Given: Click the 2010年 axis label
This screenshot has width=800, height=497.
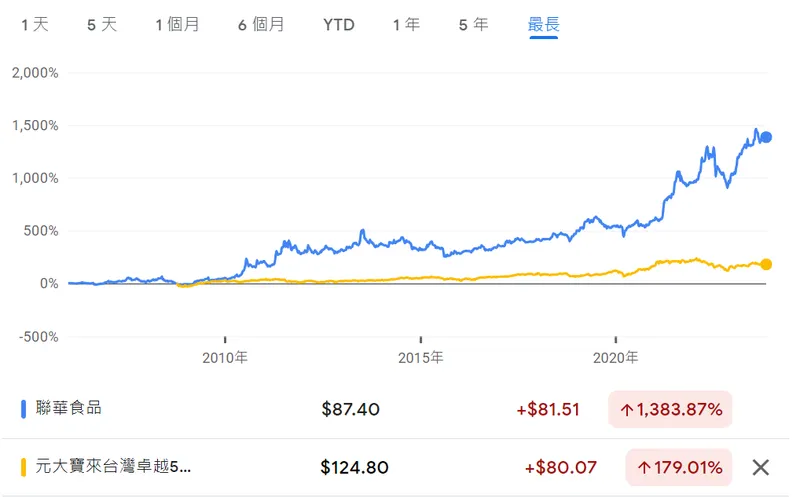Looking at the screenshot, I should coord(225,357).
